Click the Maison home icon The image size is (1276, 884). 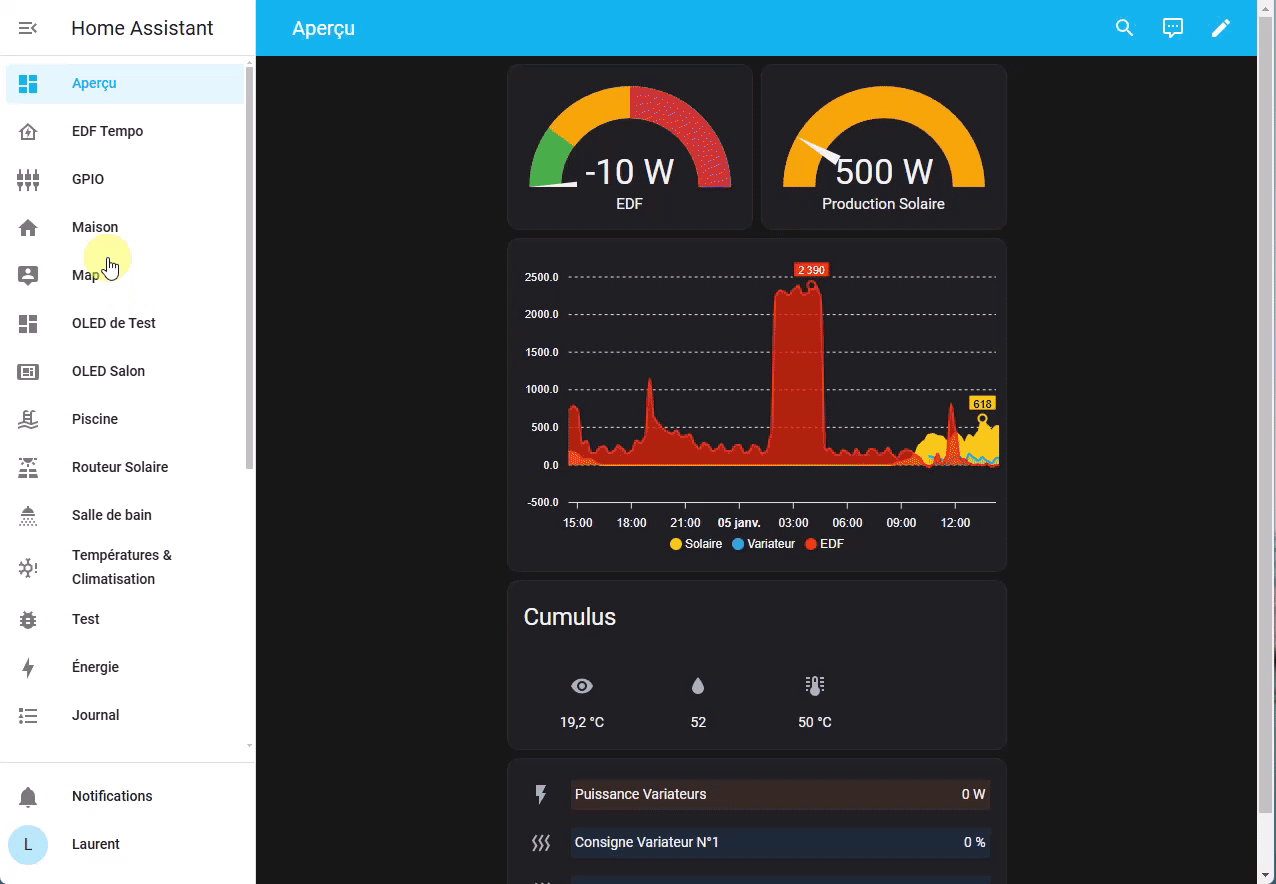28,228
